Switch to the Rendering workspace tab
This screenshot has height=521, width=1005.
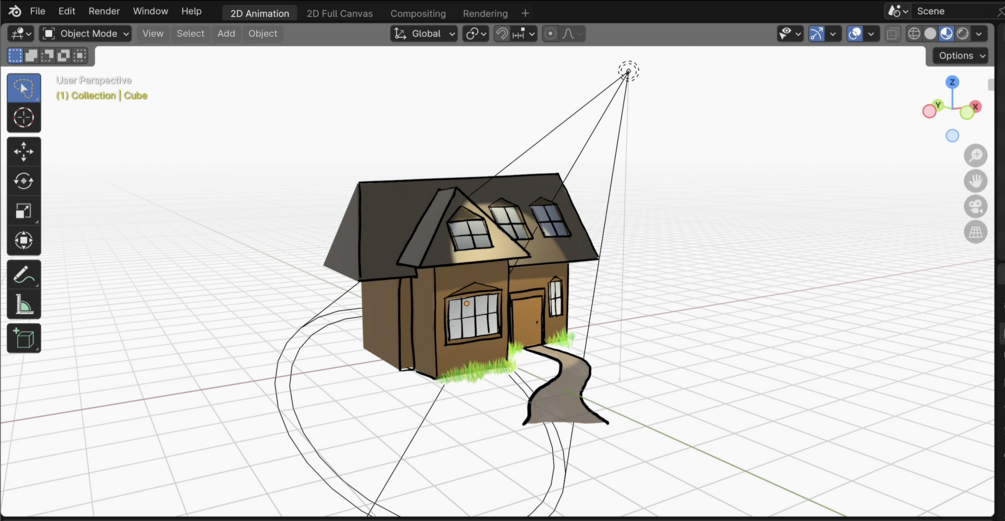pyautogui.click(x=485, y=13)
